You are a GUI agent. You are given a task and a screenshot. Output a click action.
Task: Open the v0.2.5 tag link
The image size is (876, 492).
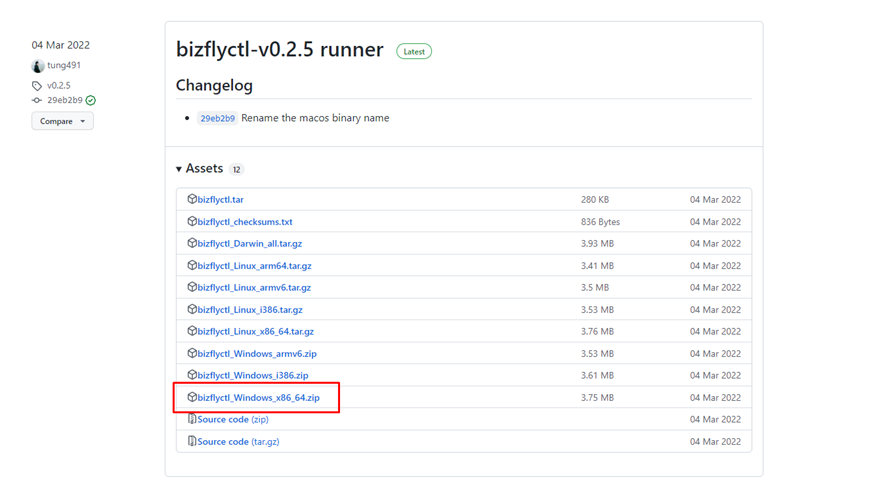click(x=59, y=85)
